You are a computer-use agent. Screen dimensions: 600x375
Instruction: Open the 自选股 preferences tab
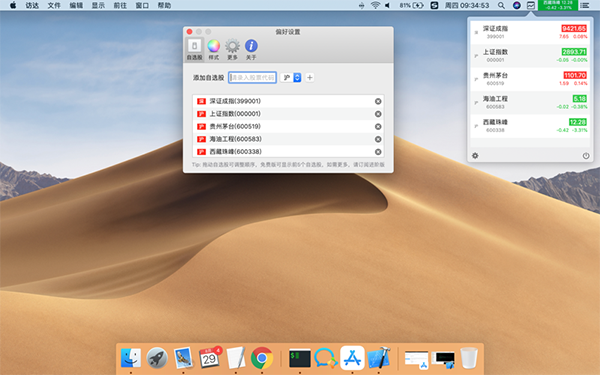click(194, 49)
